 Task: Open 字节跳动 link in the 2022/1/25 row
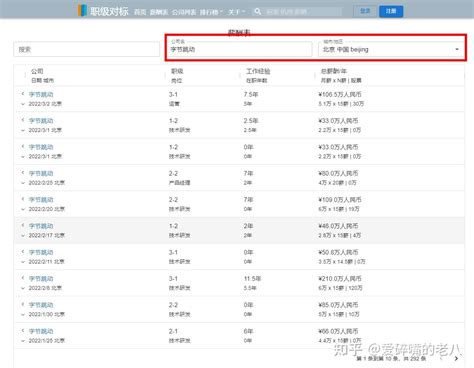pyautogui.click(x=41, y=331)
